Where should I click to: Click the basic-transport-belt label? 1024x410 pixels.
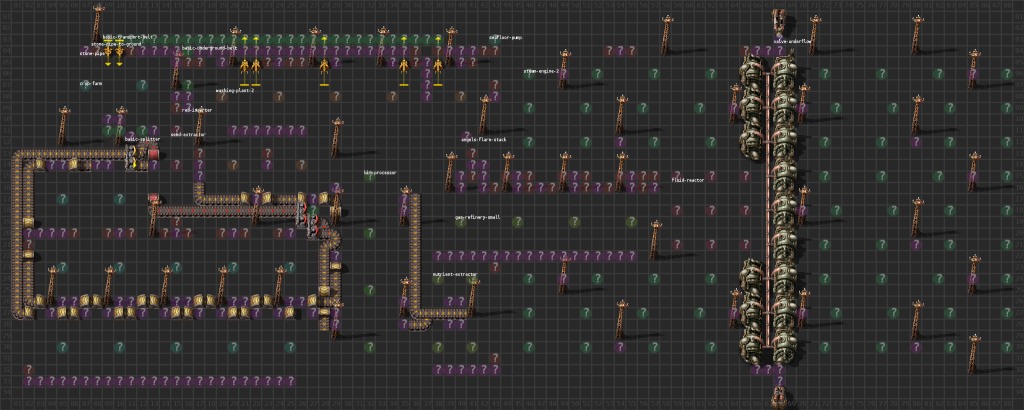[x=126, y=37]
